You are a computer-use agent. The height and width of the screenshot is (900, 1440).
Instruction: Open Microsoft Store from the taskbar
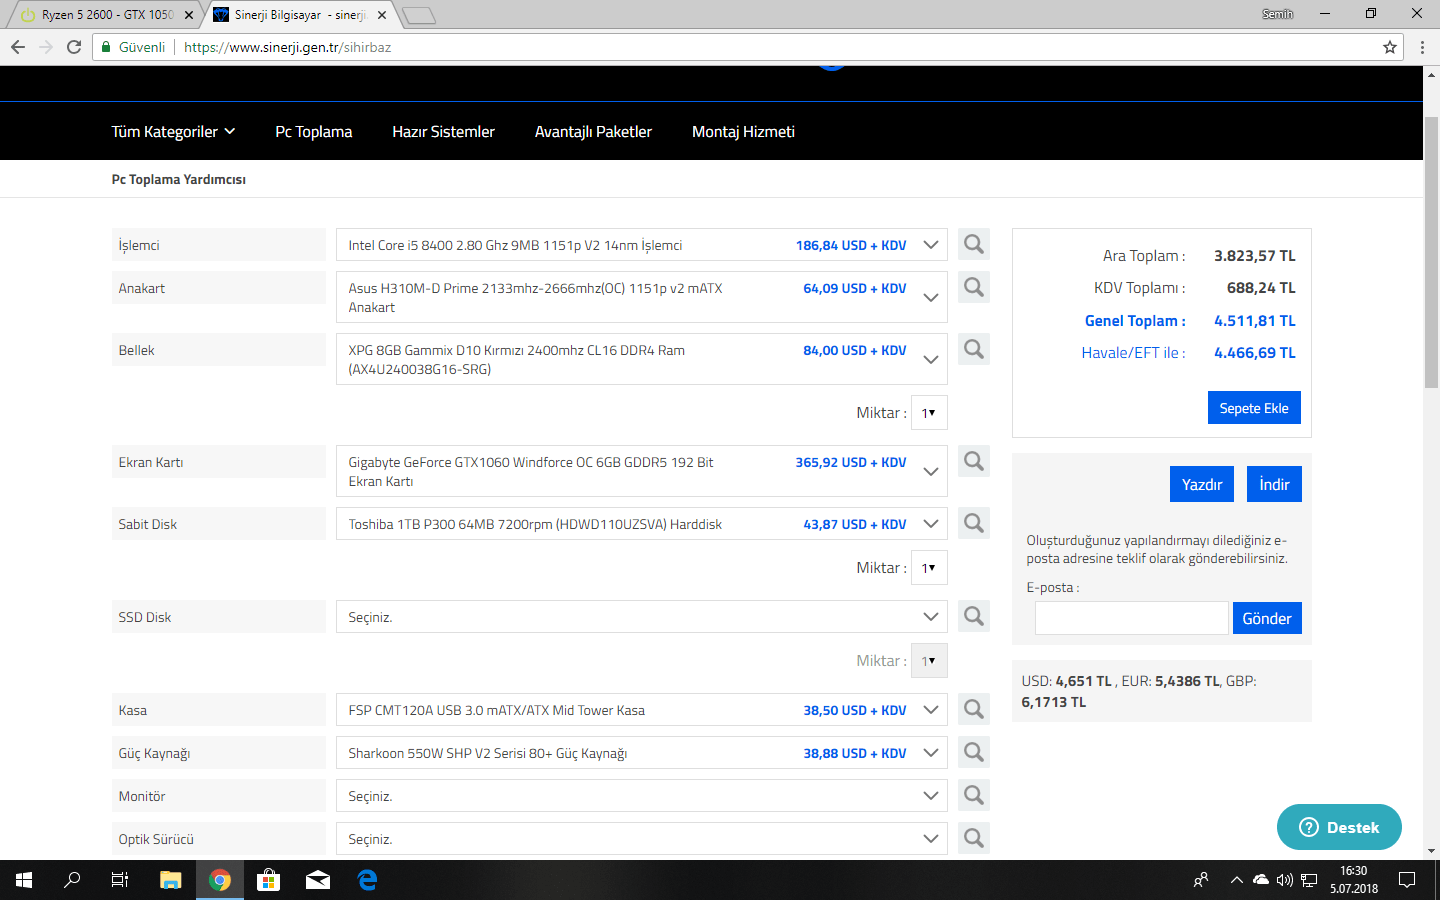point(268,880)
